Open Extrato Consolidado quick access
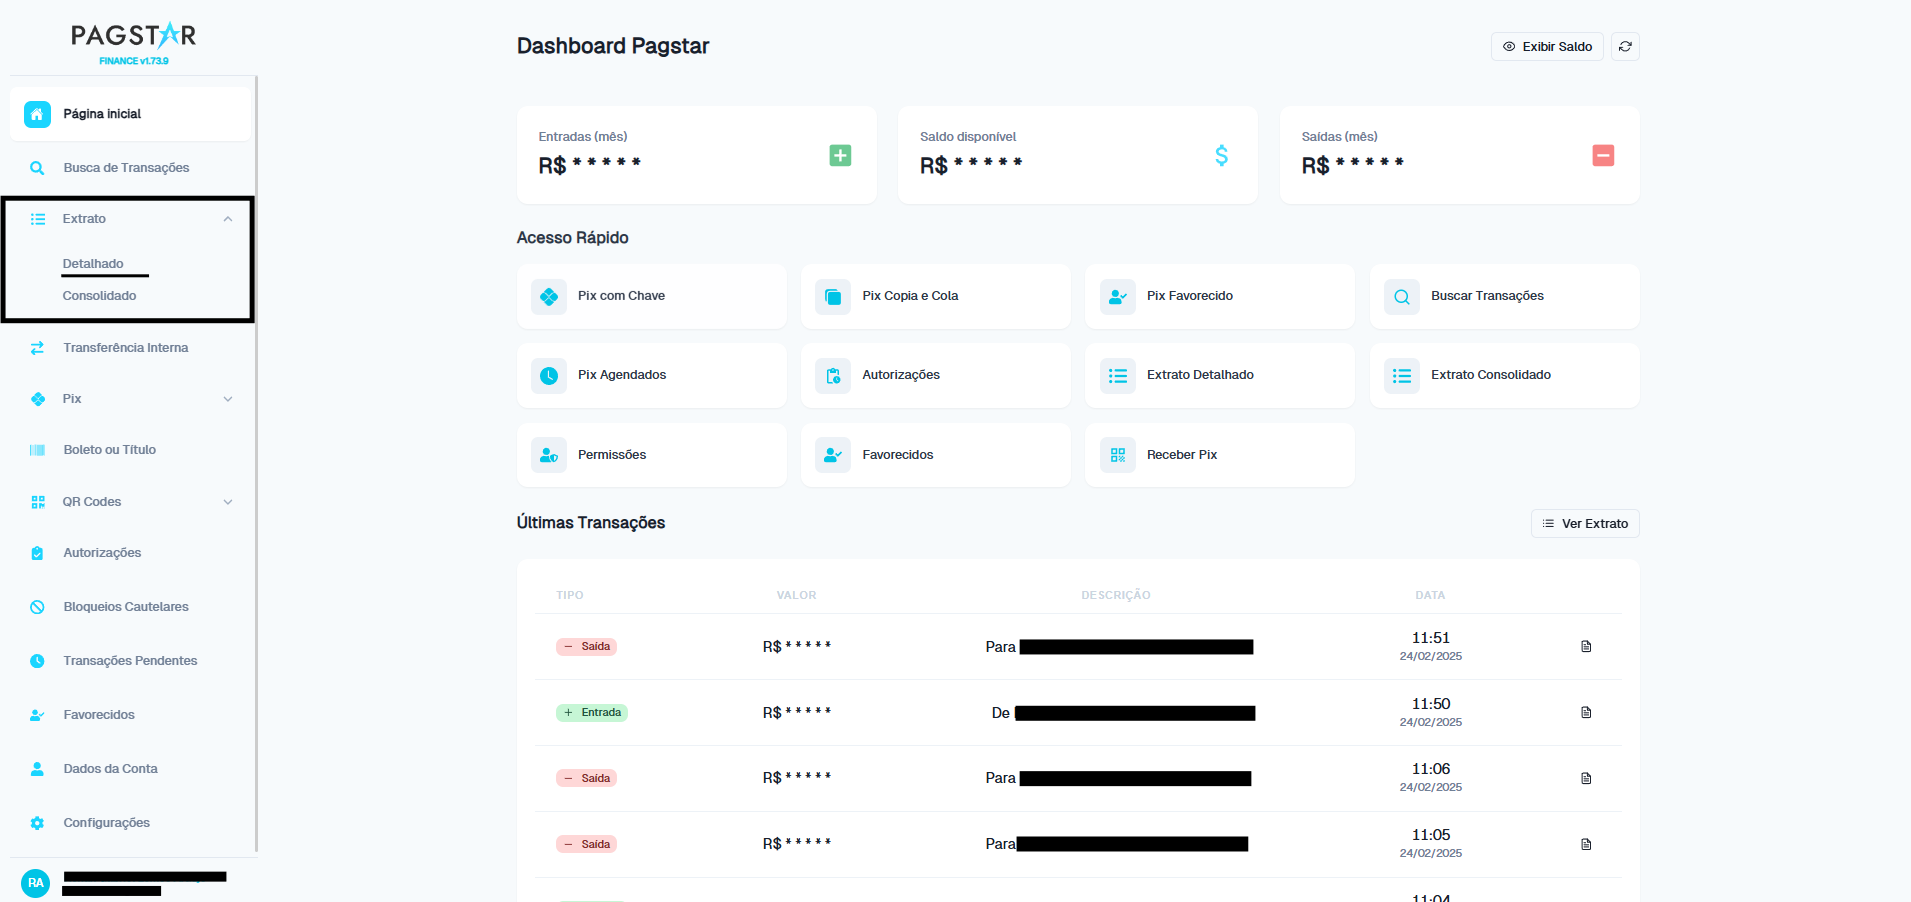The width and height of the screenshot is (1911, 902). click(1504, 375)
